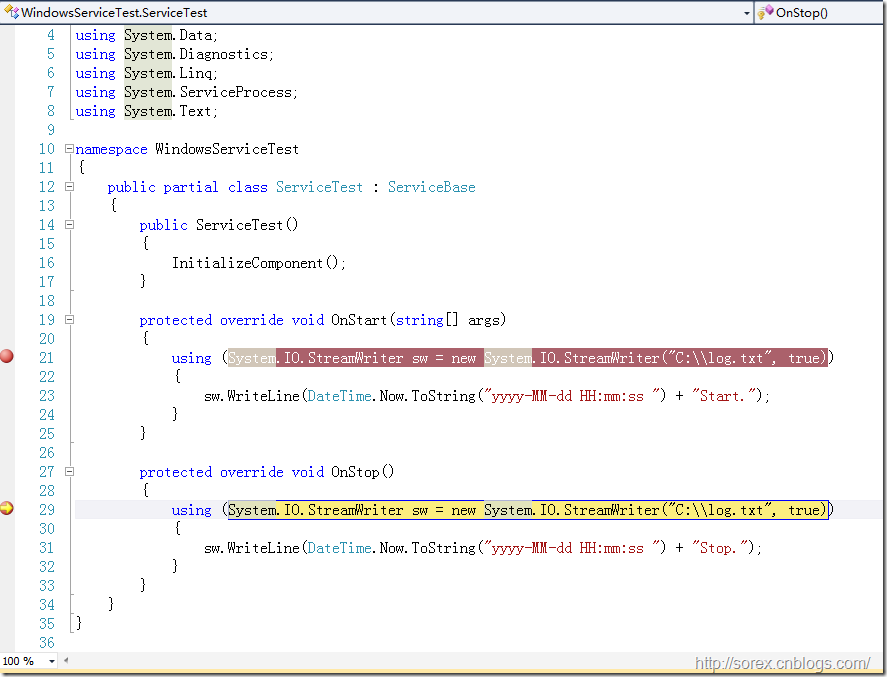Collapse the ServiceTest() constructor region
This screenshot has width=887, height=677.
pyautogui.click(x=69, y=225)
